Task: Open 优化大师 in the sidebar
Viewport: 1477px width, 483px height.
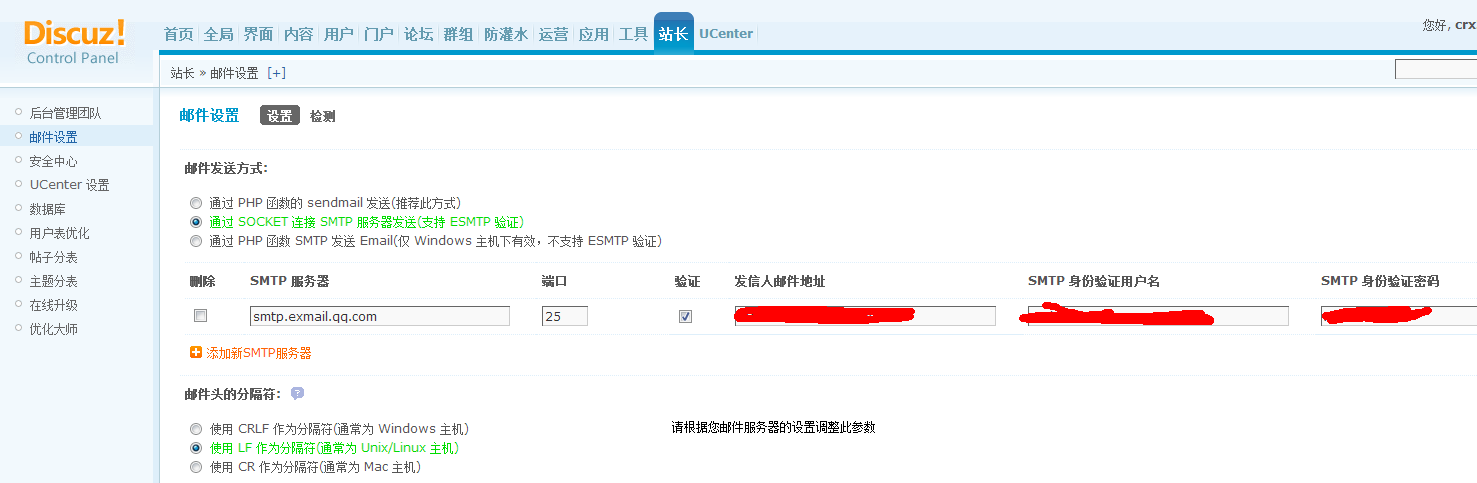Action: (x=53, y=329)
